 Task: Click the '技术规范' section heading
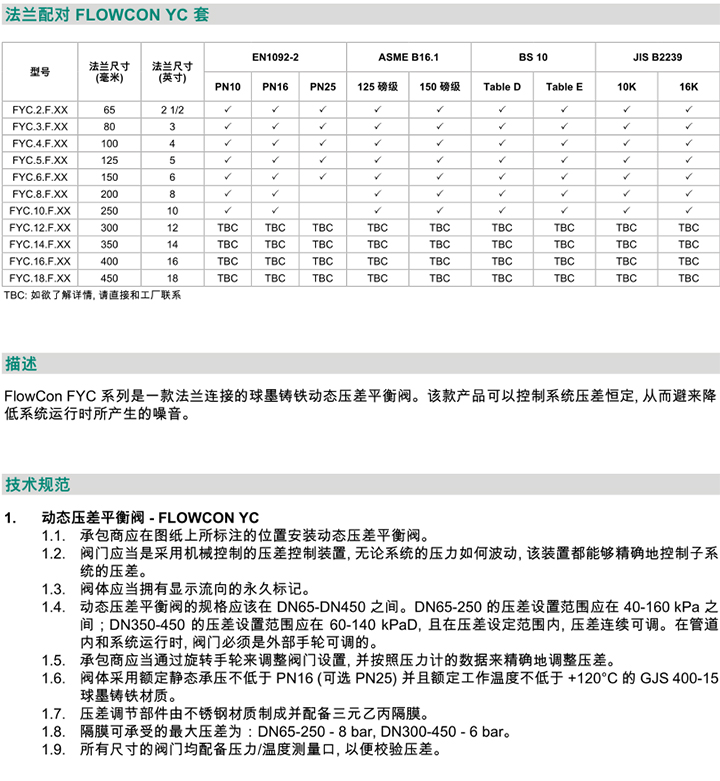[37, 485]
